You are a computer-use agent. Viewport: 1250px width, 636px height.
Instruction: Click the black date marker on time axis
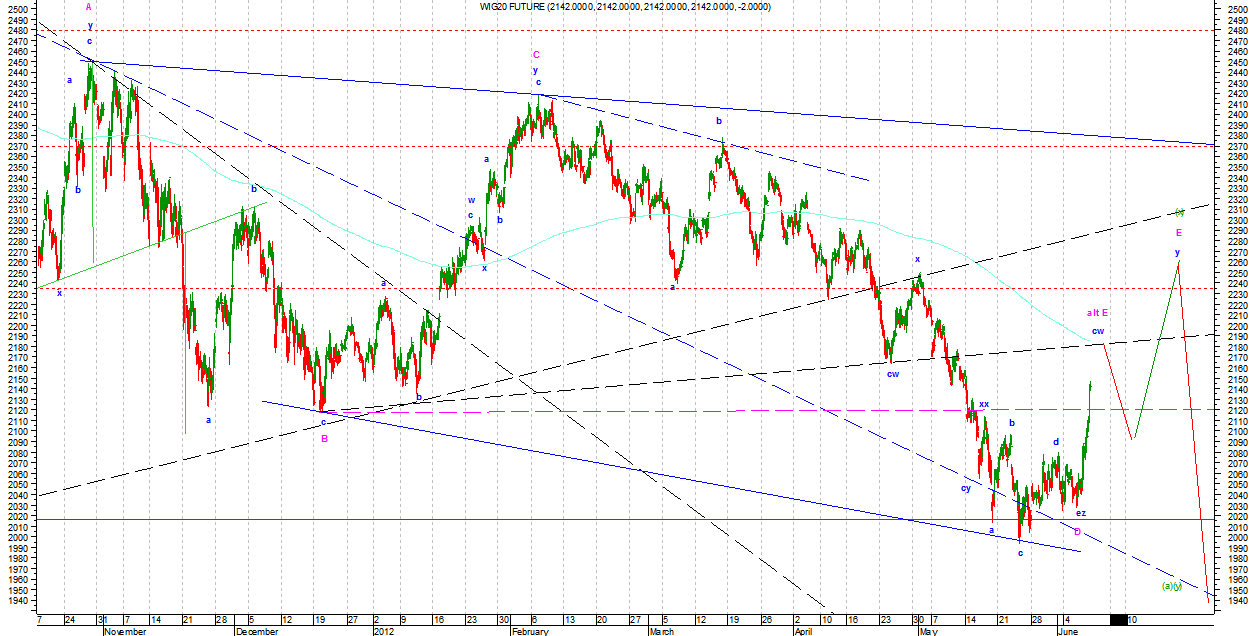(1118, 620)
